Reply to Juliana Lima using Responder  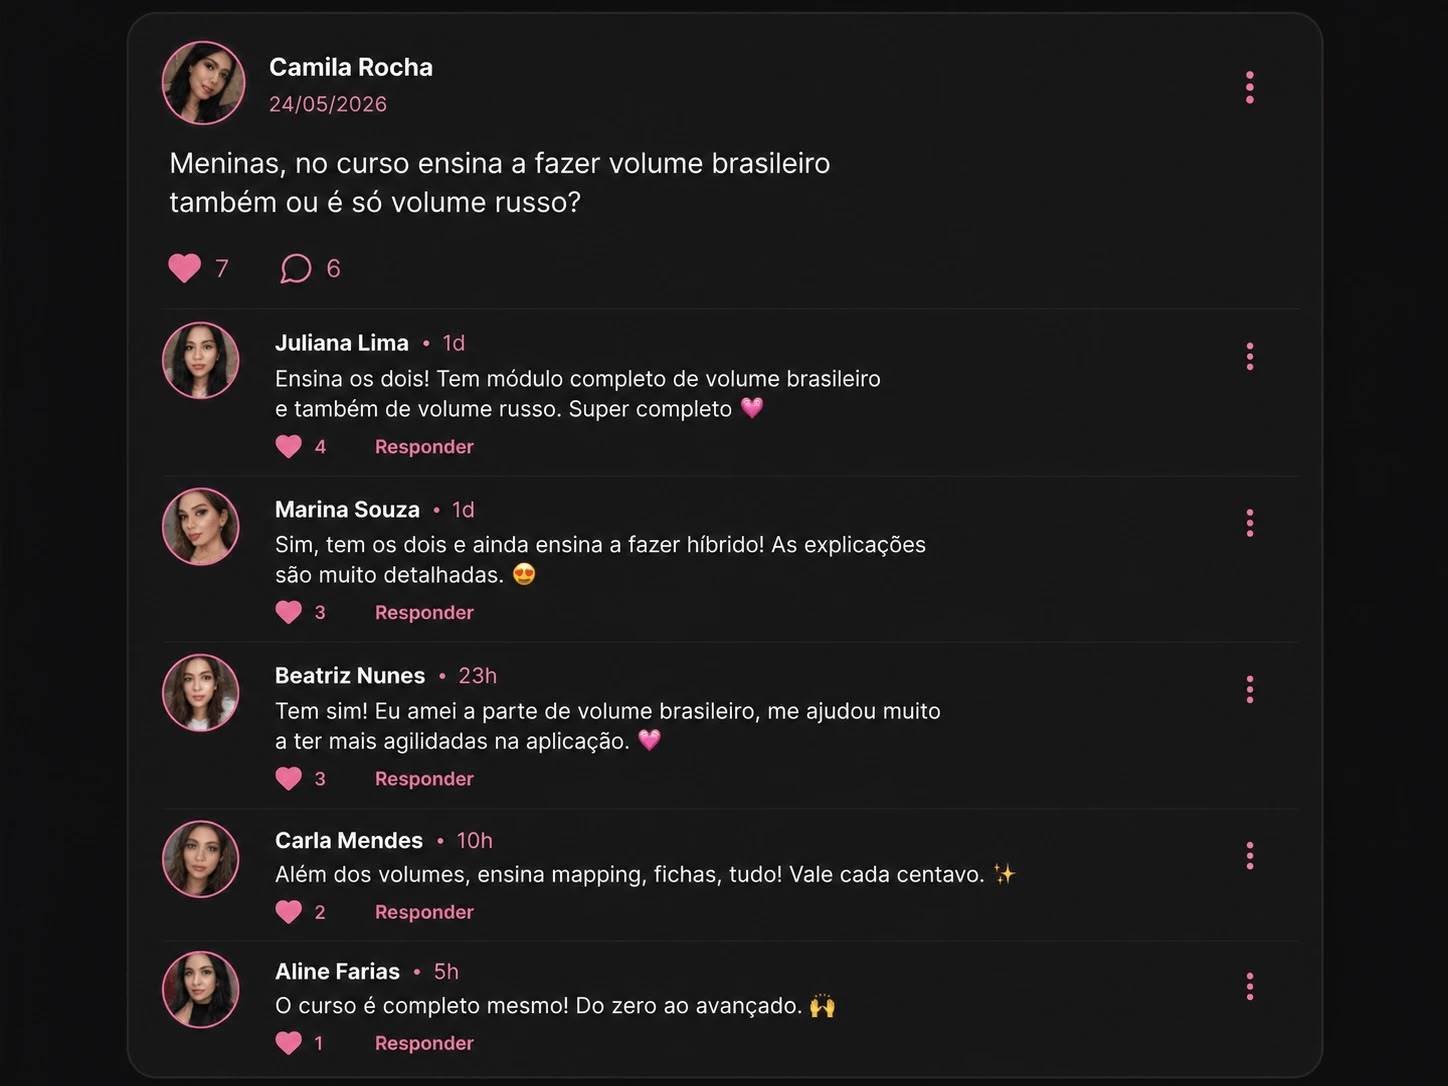[424, 447]
